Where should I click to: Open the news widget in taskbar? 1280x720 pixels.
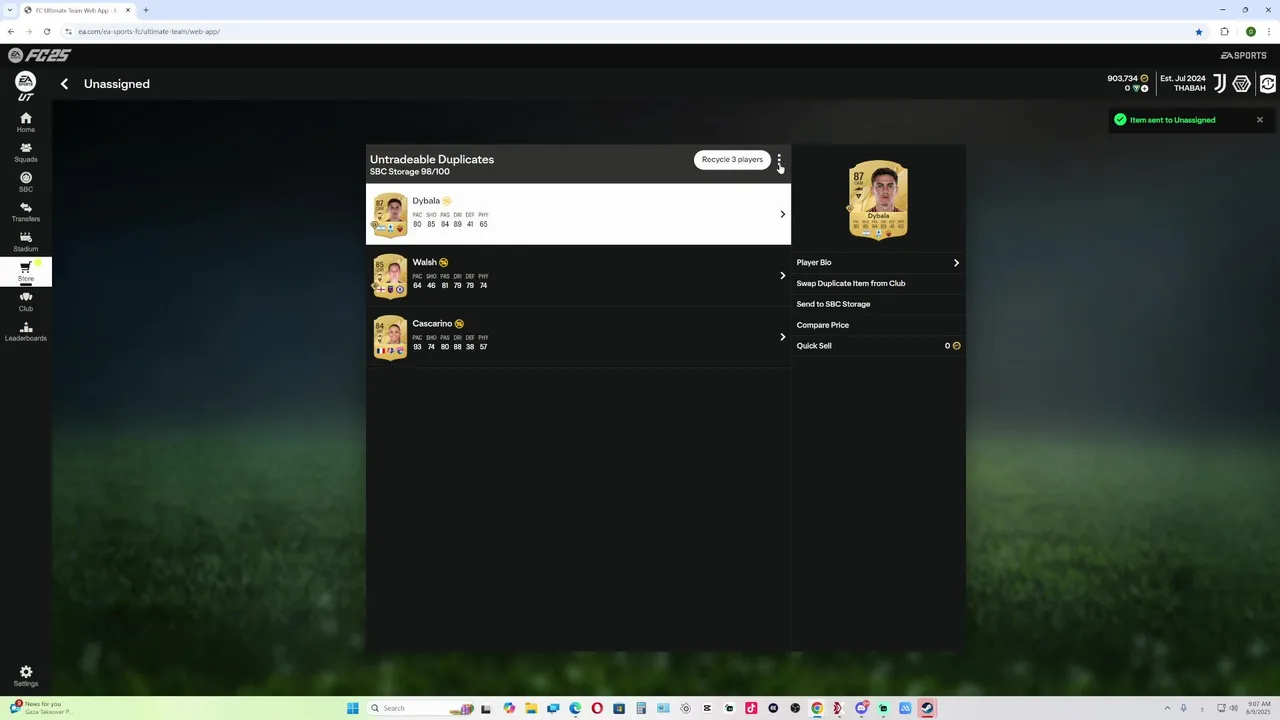click(40, 708)
